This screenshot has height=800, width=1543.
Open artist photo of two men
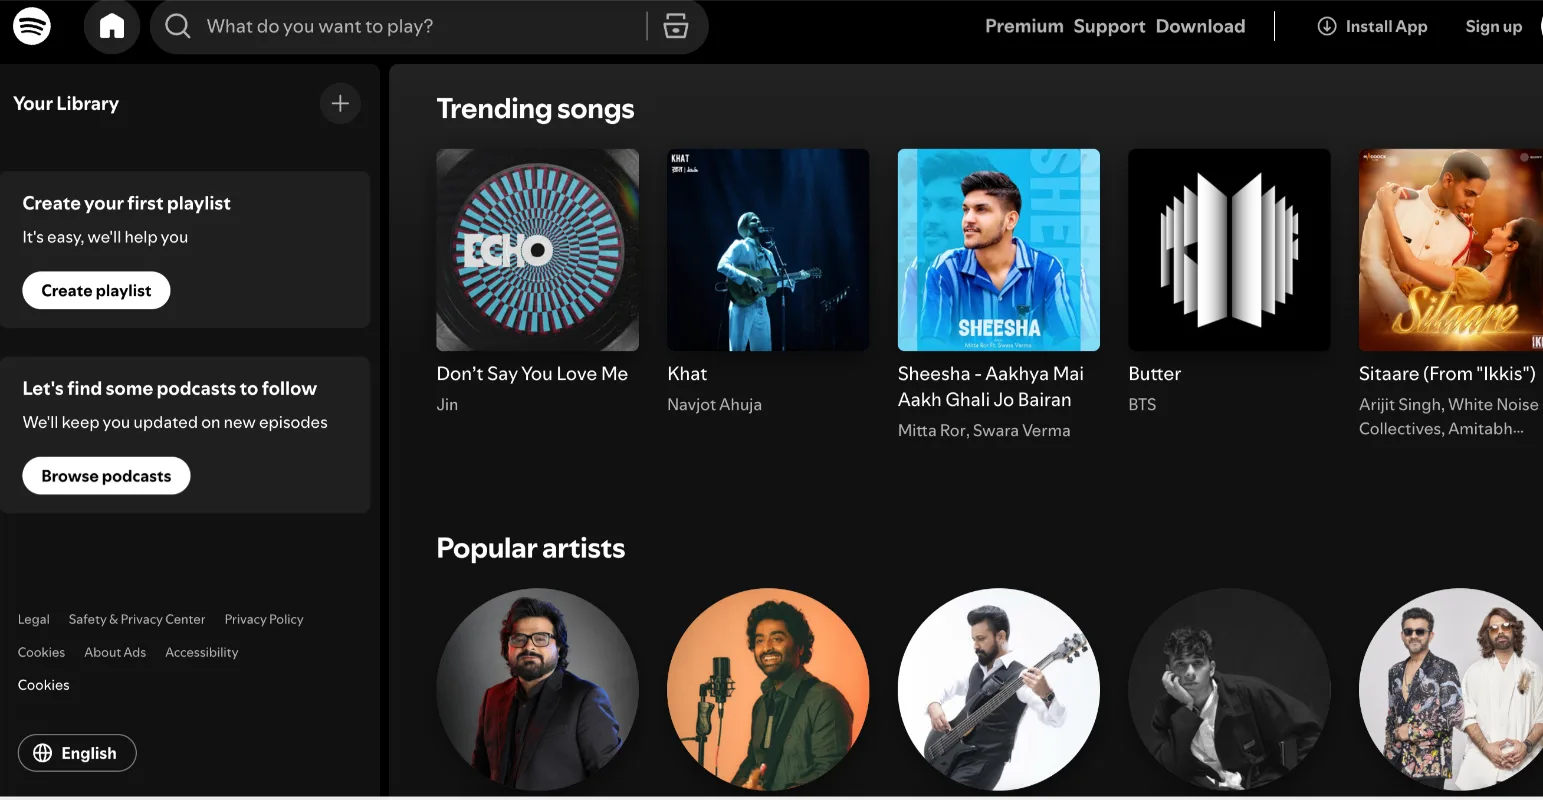(1451, 689)
